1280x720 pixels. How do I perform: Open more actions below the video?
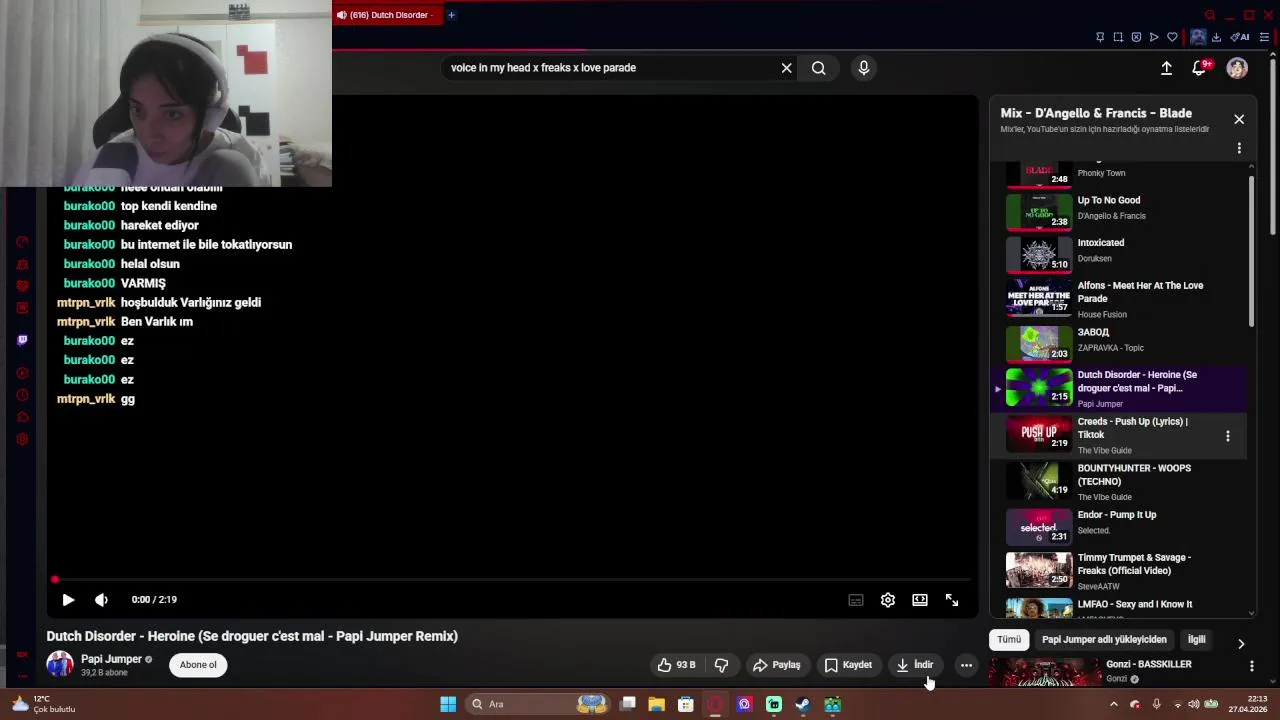[x=966, y=665]
